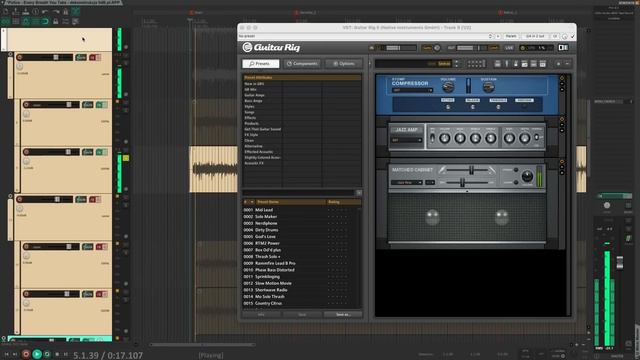The width and height of the screenshot is (640, 360).
Task: Toggle the noise gate button in header
Action: click(427, 48)
